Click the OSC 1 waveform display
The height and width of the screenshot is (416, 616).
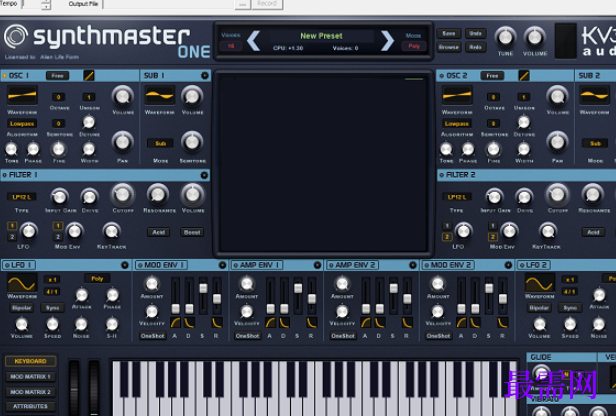[x=22, y=95]
